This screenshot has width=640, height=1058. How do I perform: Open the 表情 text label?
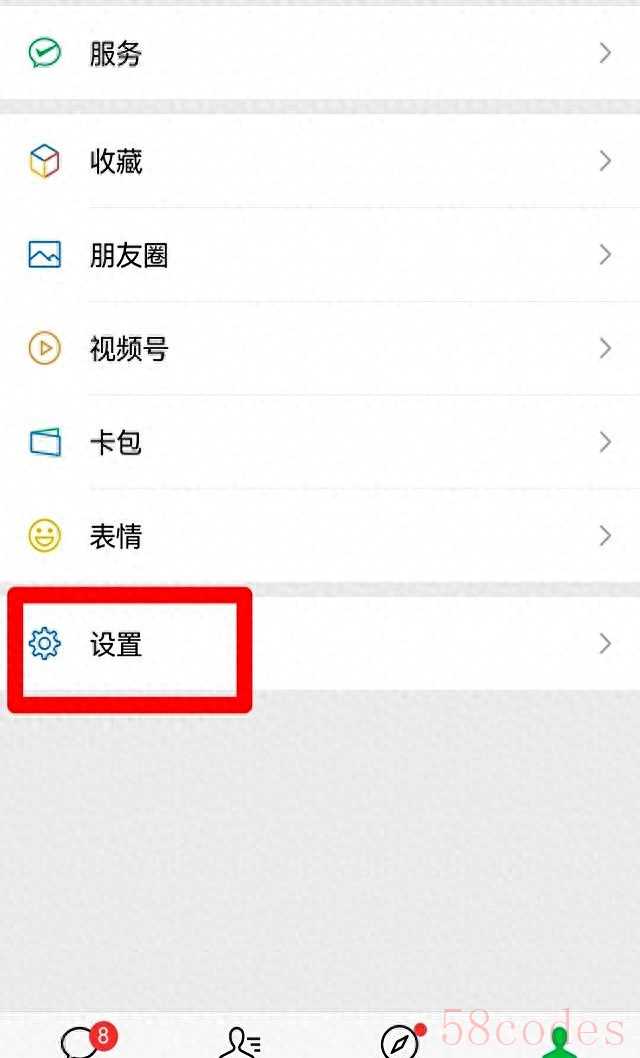tap(116, 536)
